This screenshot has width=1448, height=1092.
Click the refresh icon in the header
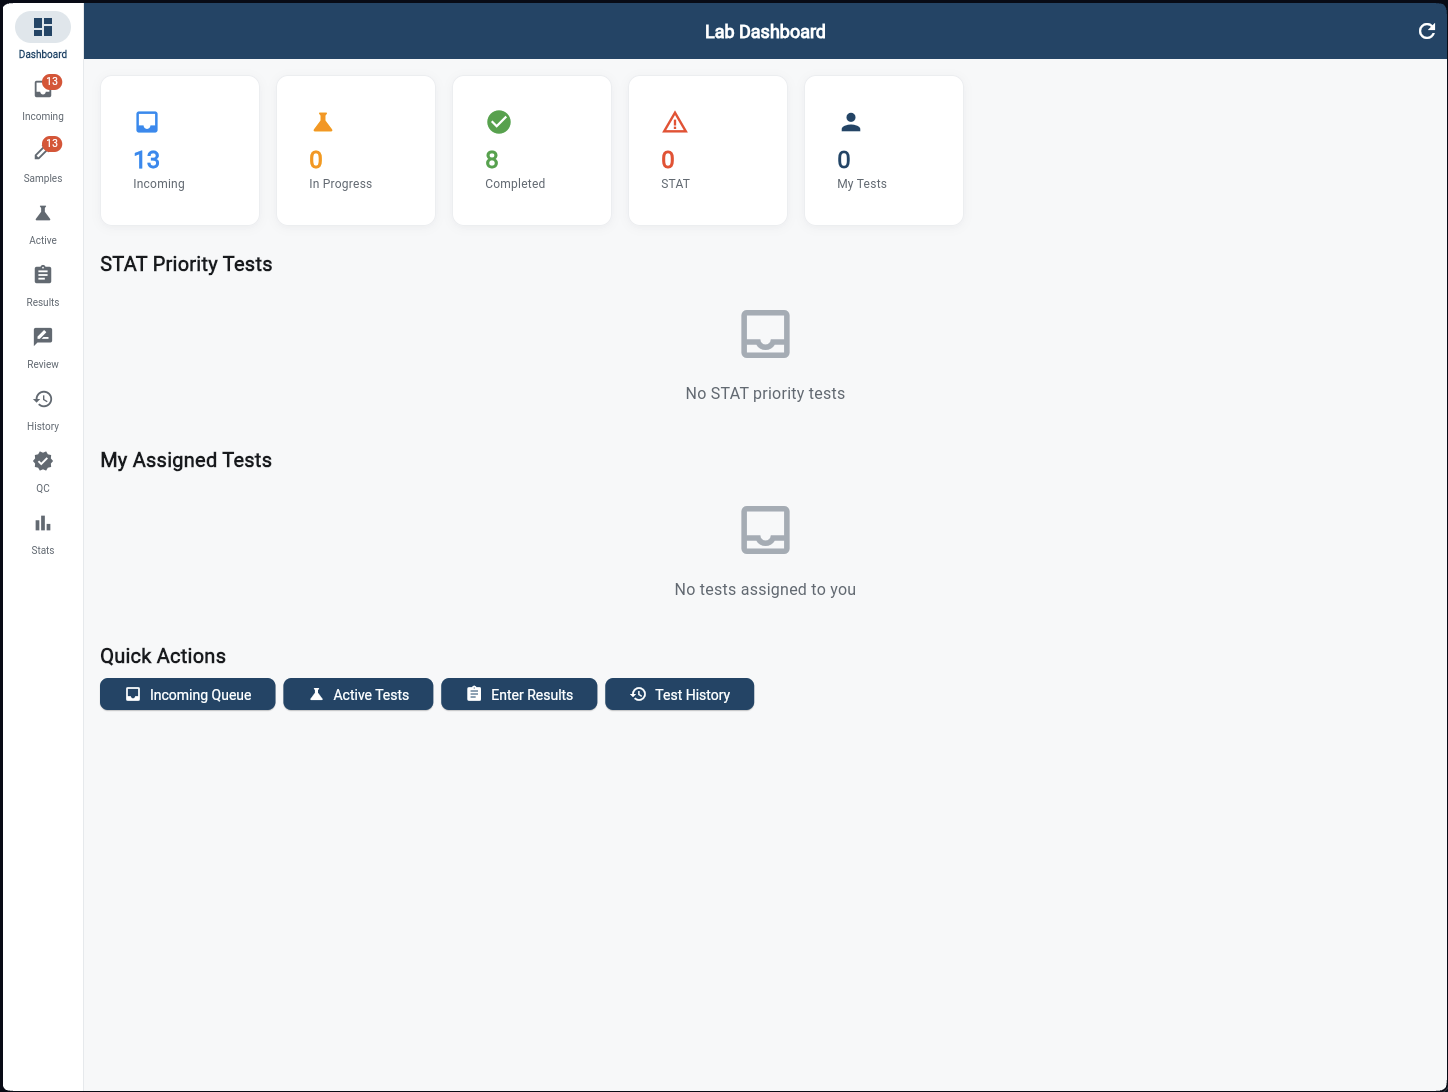(1427, 31)
